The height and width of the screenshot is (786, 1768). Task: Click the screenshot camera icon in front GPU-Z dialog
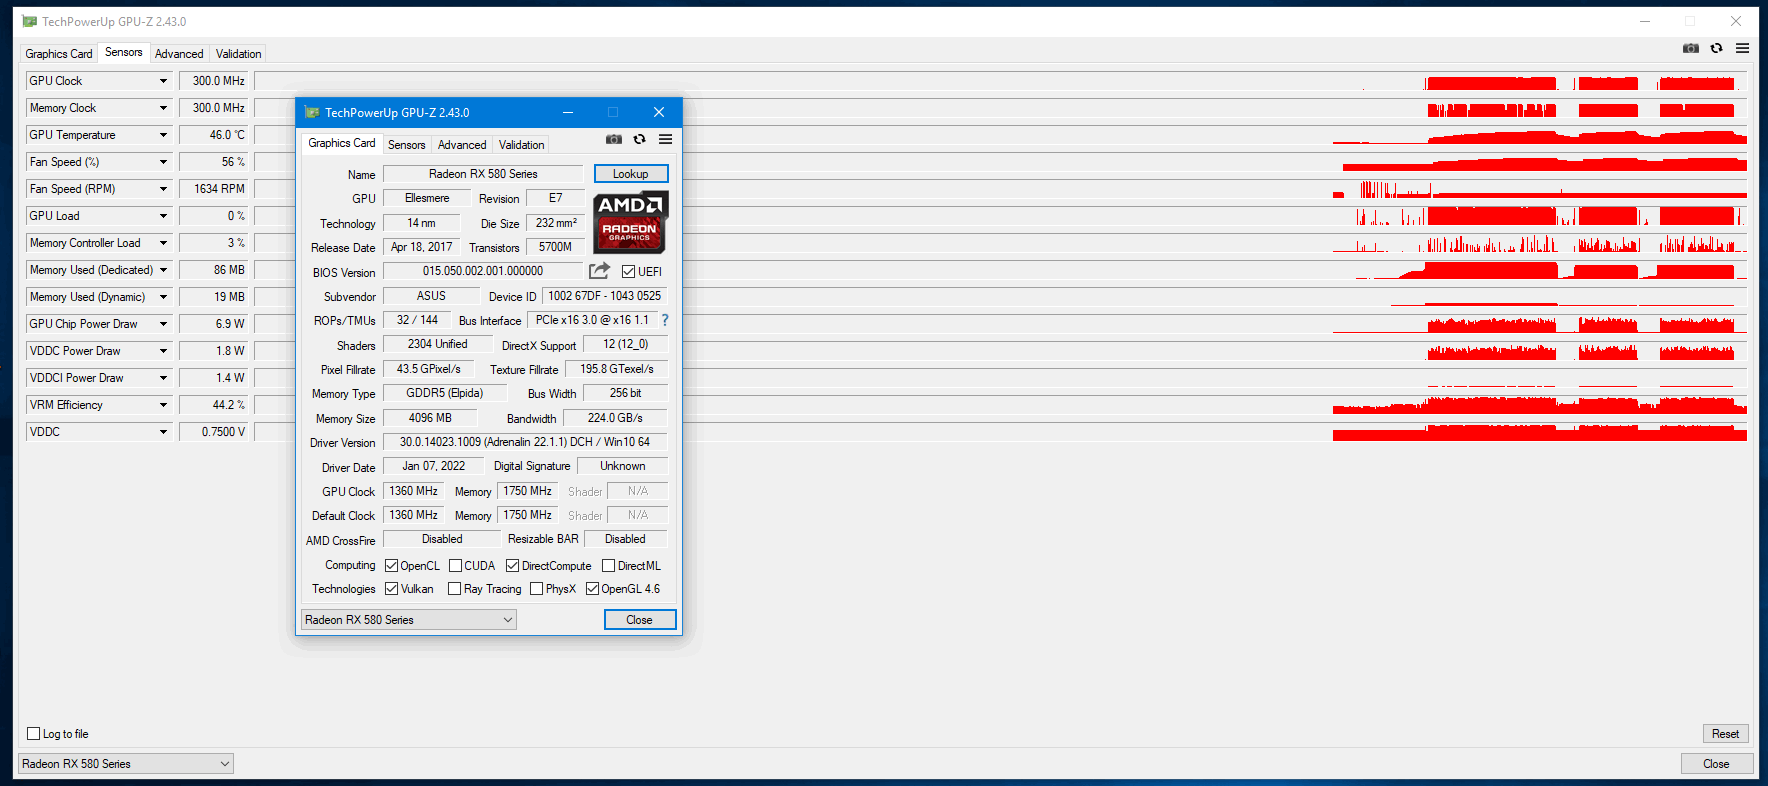[614, 139]
